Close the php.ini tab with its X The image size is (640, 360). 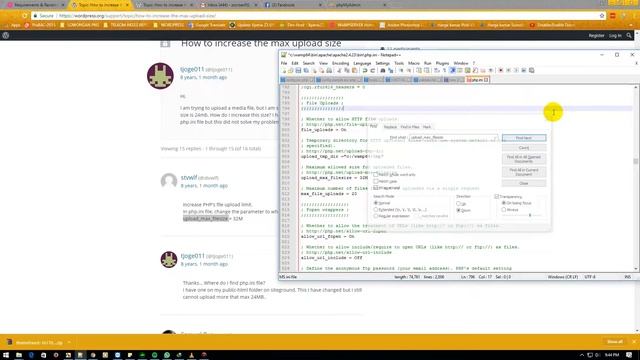[x=486, y=80]
